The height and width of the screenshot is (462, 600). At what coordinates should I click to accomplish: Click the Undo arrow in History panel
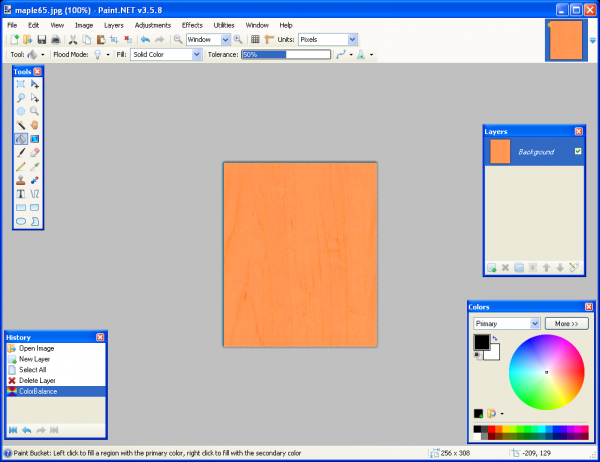(x=26, y=430)
